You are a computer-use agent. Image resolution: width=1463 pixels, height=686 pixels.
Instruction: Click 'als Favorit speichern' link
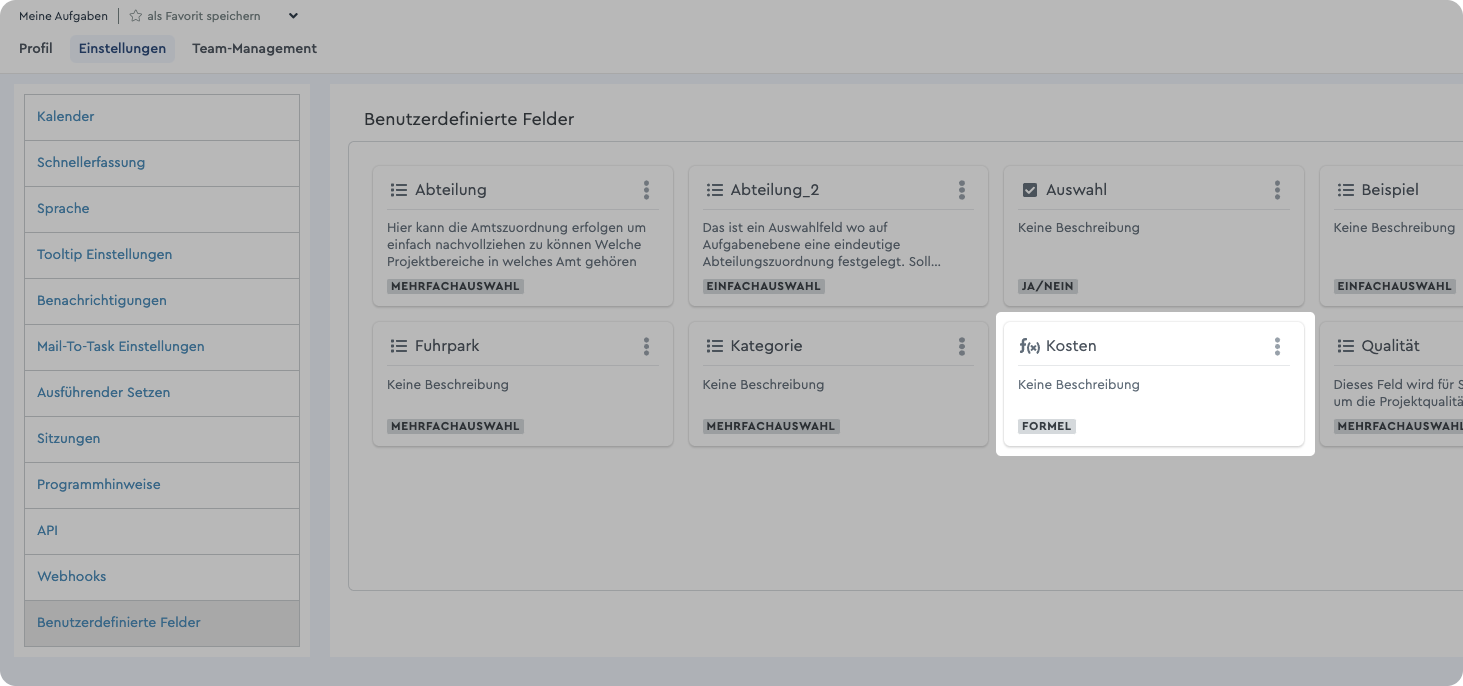[204, 16]
